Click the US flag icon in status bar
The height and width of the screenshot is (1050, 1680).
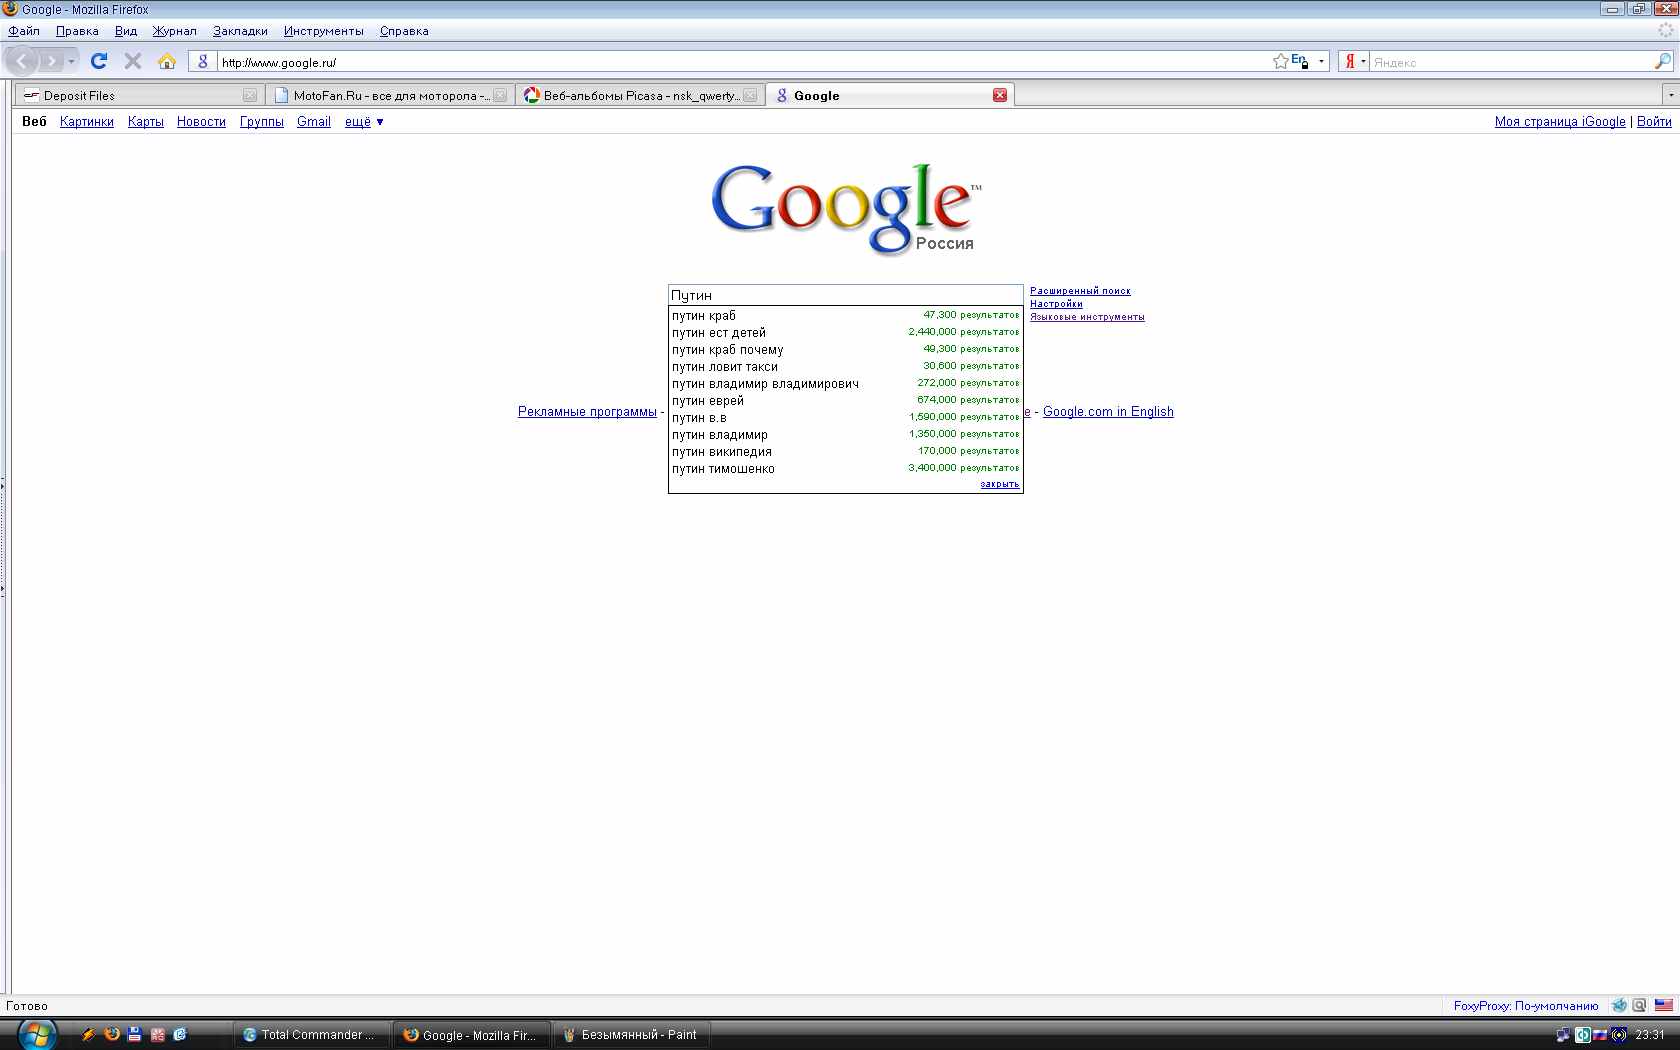[x=1663, y=1006]
